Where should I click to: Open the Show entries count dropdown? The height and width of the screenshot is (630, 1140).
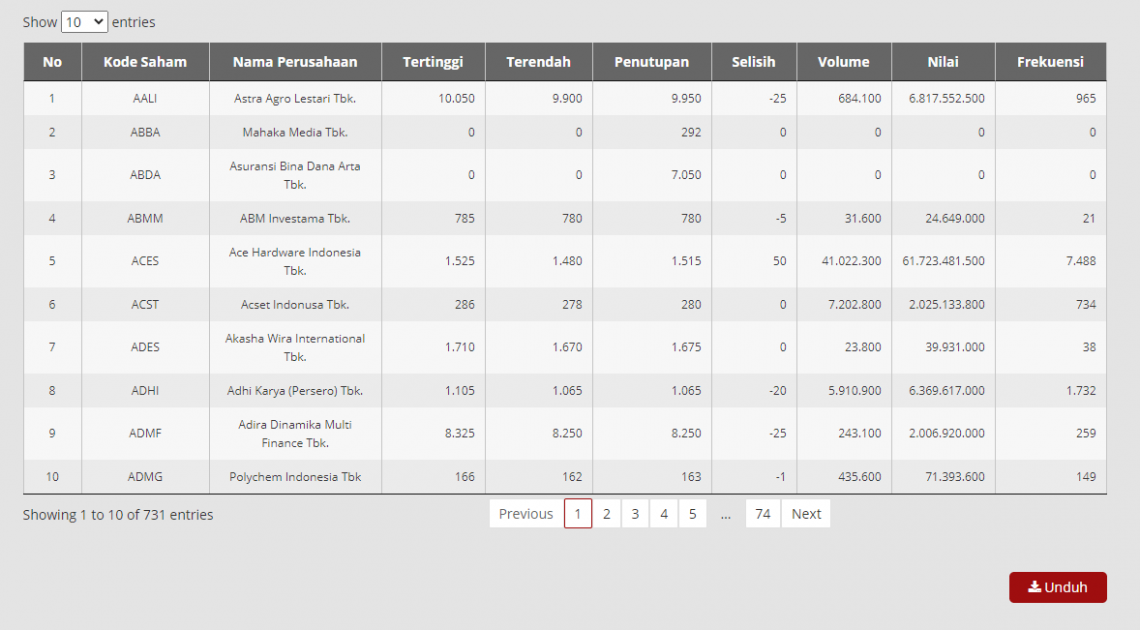(x=84, y=22)
